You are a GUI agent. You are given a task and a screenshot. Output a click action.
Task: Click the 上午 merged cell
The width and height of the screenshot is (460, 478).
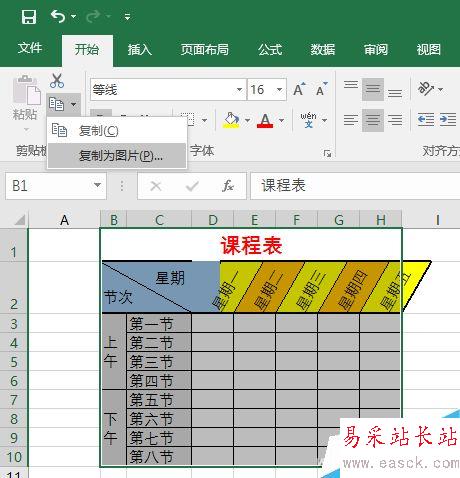[x=114, y=352]
